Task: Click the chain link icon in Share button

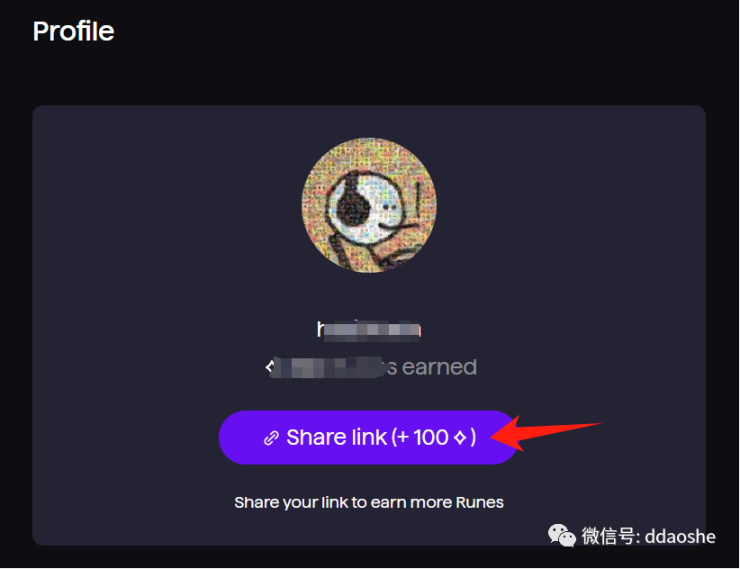Action: tap(271, 438)
